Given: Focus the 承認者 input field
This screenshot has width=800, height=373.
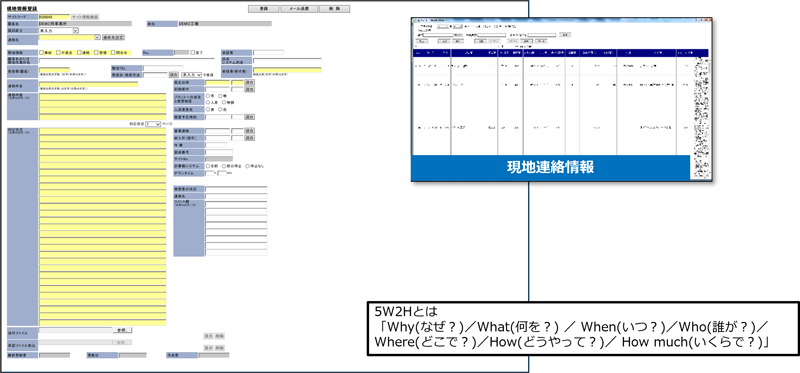Looking at the screenshot, I should (x=268, y=53).
